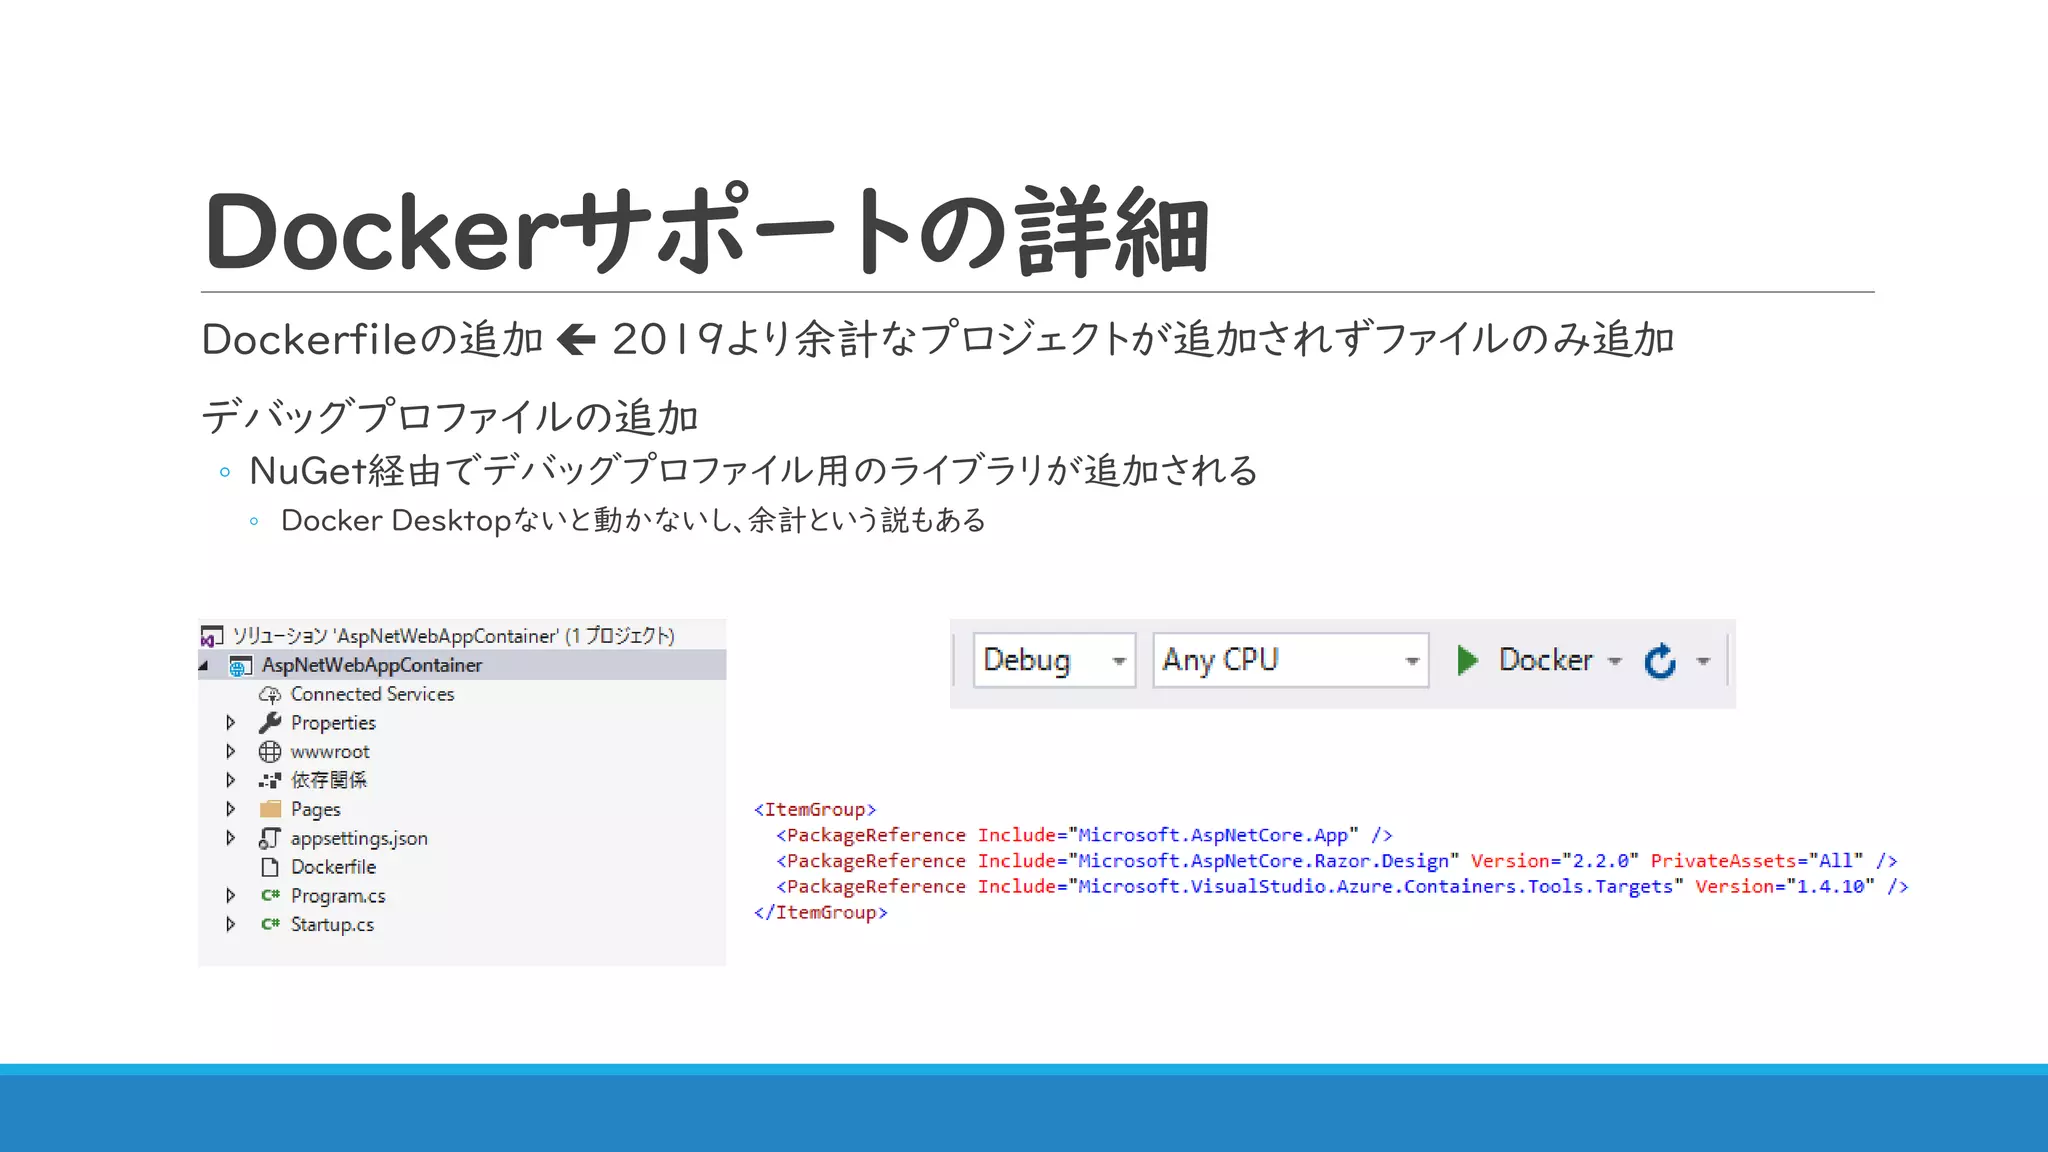Expand the wwwroot node
The height and width of the screenshot is (1152, 2048).
231,752
